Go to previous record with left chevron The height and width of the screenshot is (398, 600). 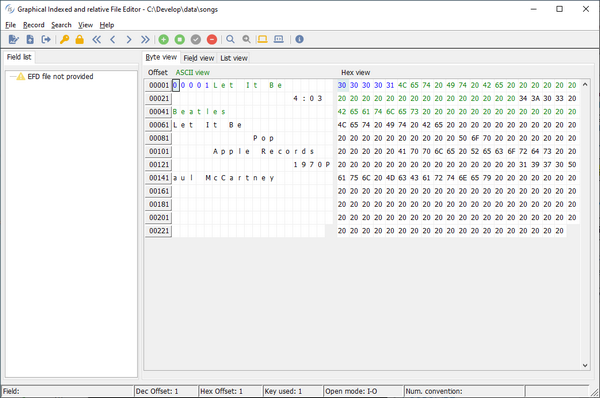click(x=112, y=39)
